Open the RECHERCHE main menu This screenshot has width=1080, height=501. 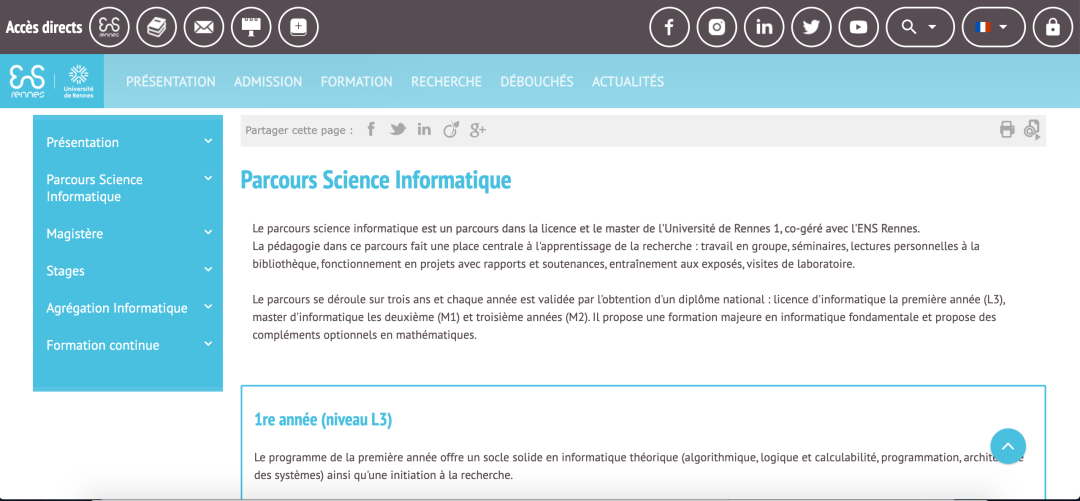446,81
